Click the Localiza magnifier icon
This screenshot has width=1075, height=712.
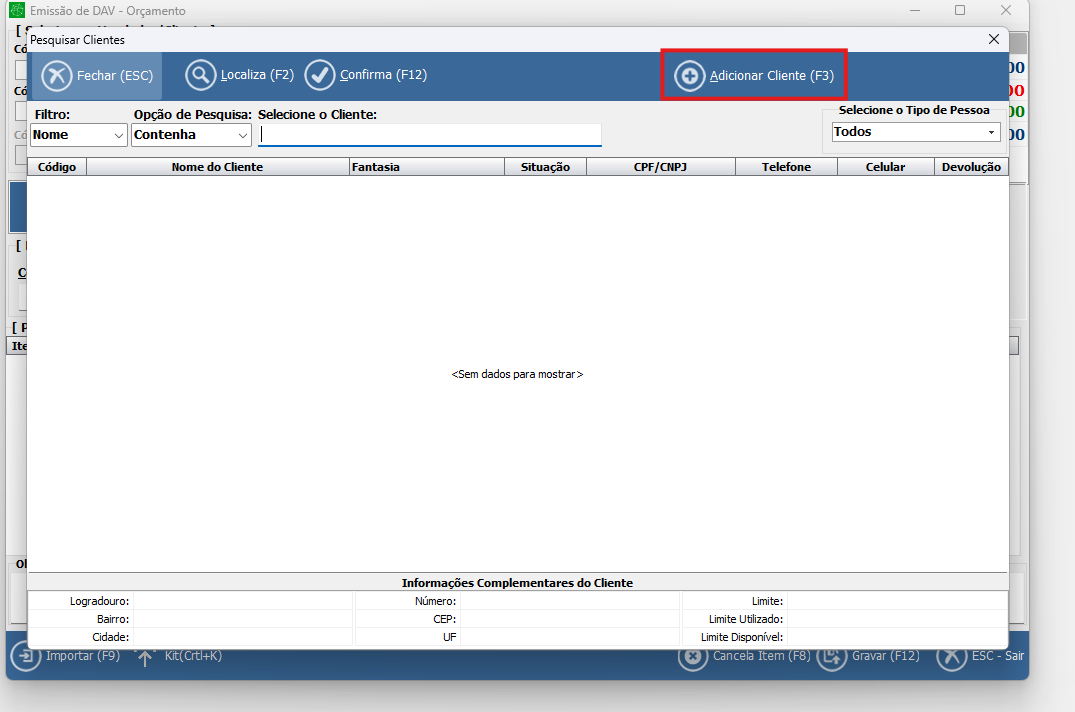[x=201, y=76]
